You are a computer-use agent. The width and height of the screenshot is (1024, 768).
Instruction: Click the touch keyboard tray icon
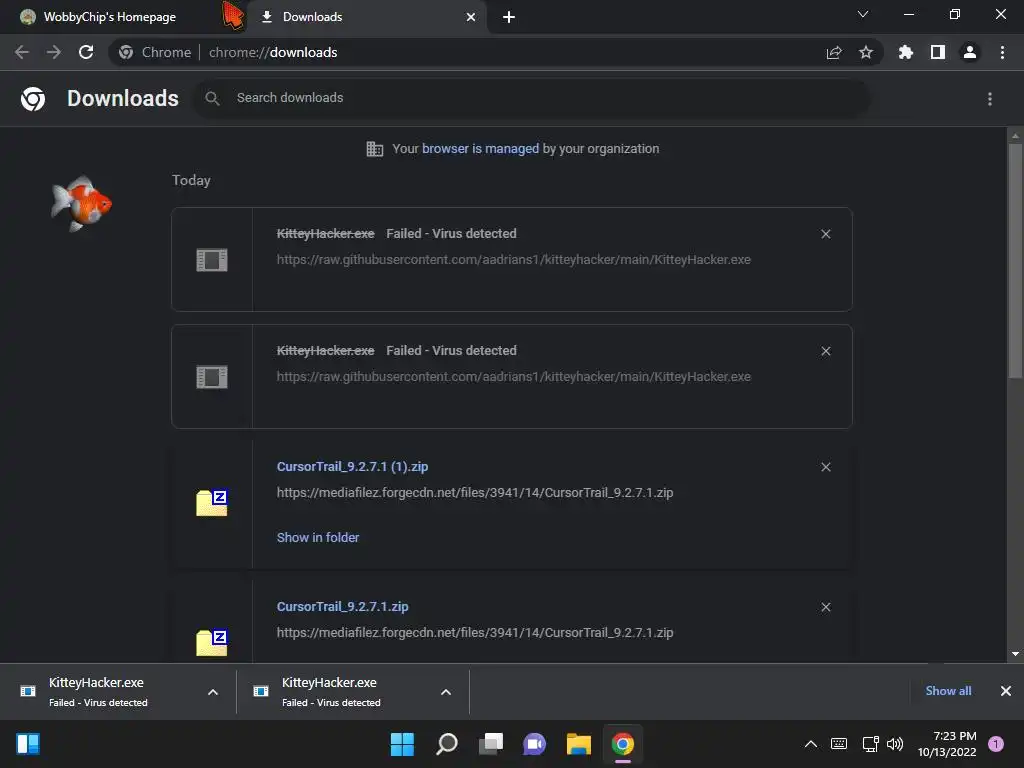click(x=839, y=744)
